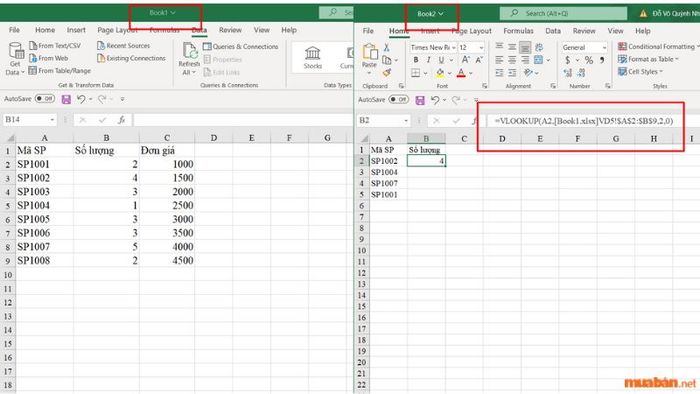The image size is (700, 394).
Task: Click the Top Align icon
Action: [x=499, y=46]
